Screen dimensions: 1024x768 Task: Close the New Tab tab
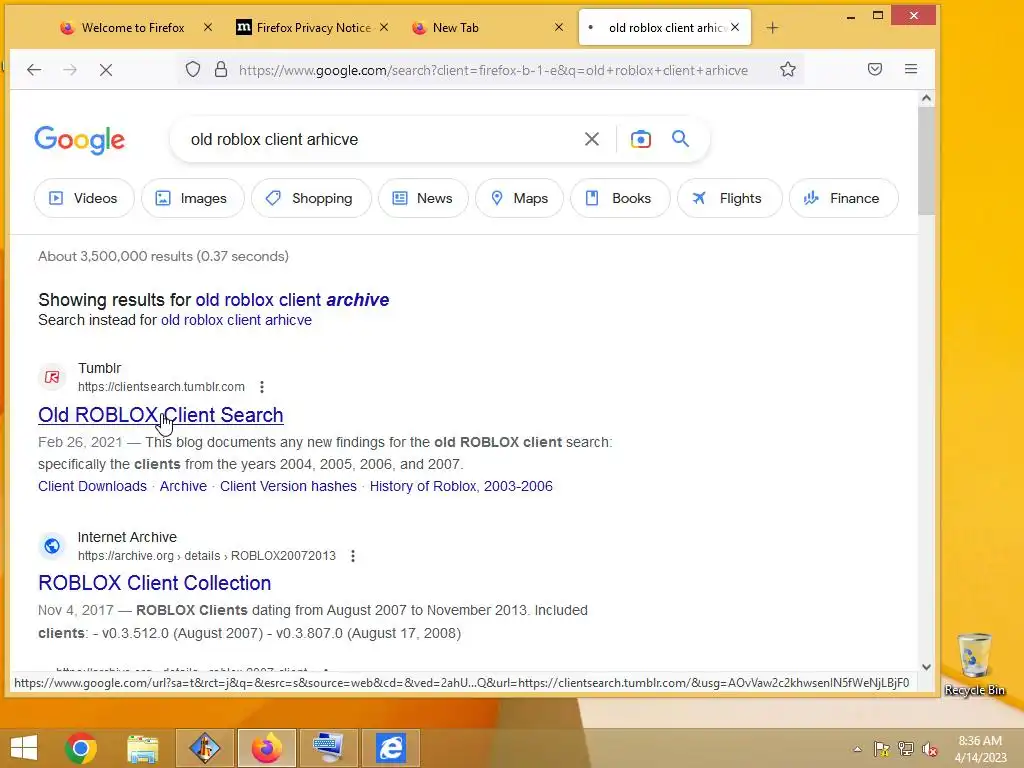559,27
